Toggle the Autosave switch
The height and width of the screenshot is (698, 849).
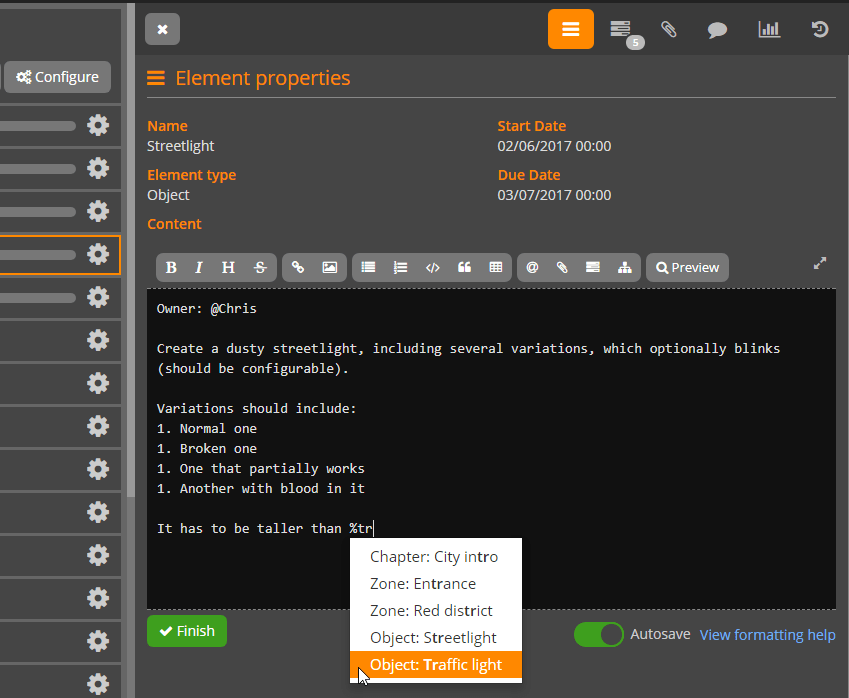[598, 635]
